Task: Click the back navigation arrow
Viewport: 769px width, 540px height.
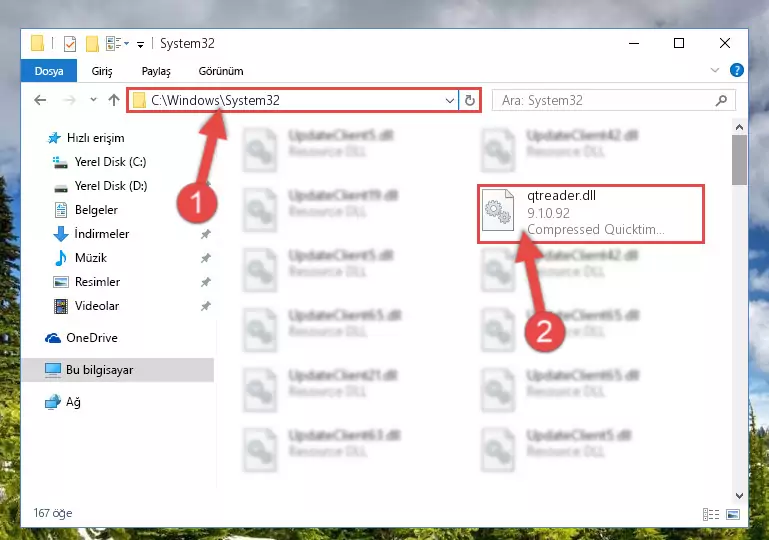Action: [40, 101]
